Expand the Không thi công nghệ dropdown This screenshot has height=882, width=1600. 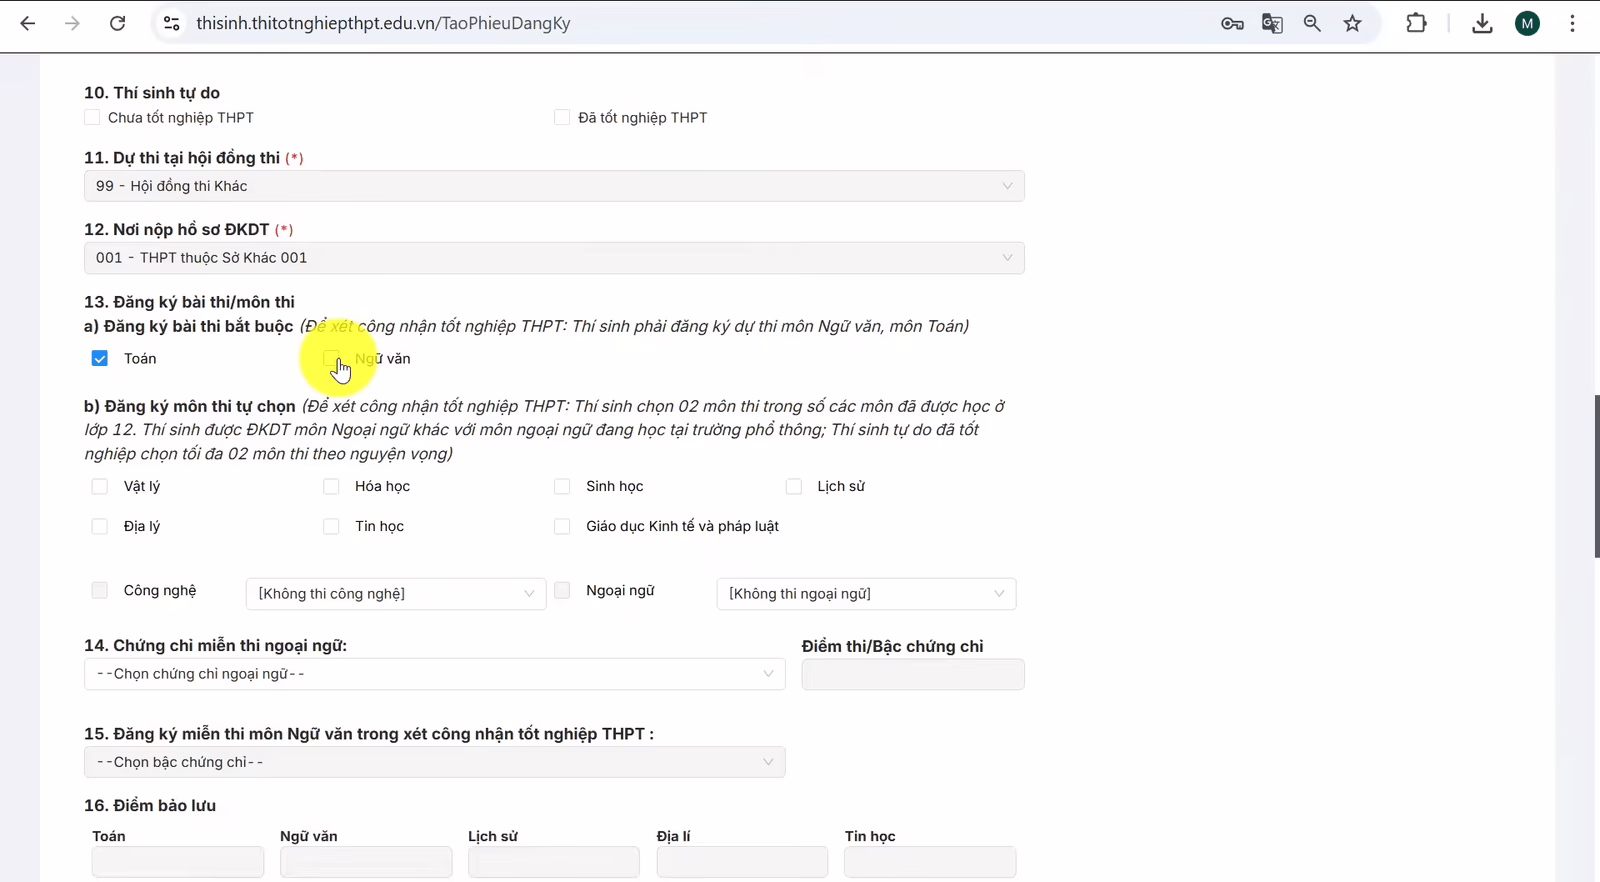[x=396, y=594]
